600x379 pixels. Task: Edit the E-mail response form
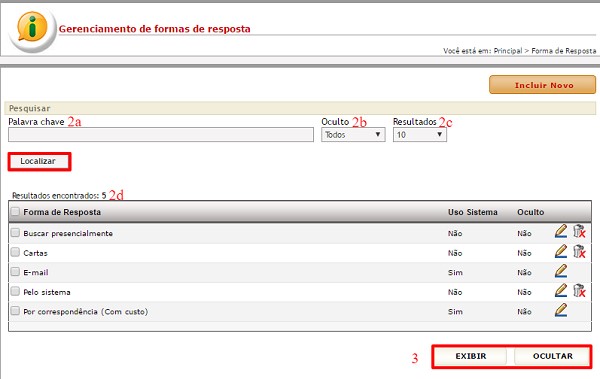point(561,271)
